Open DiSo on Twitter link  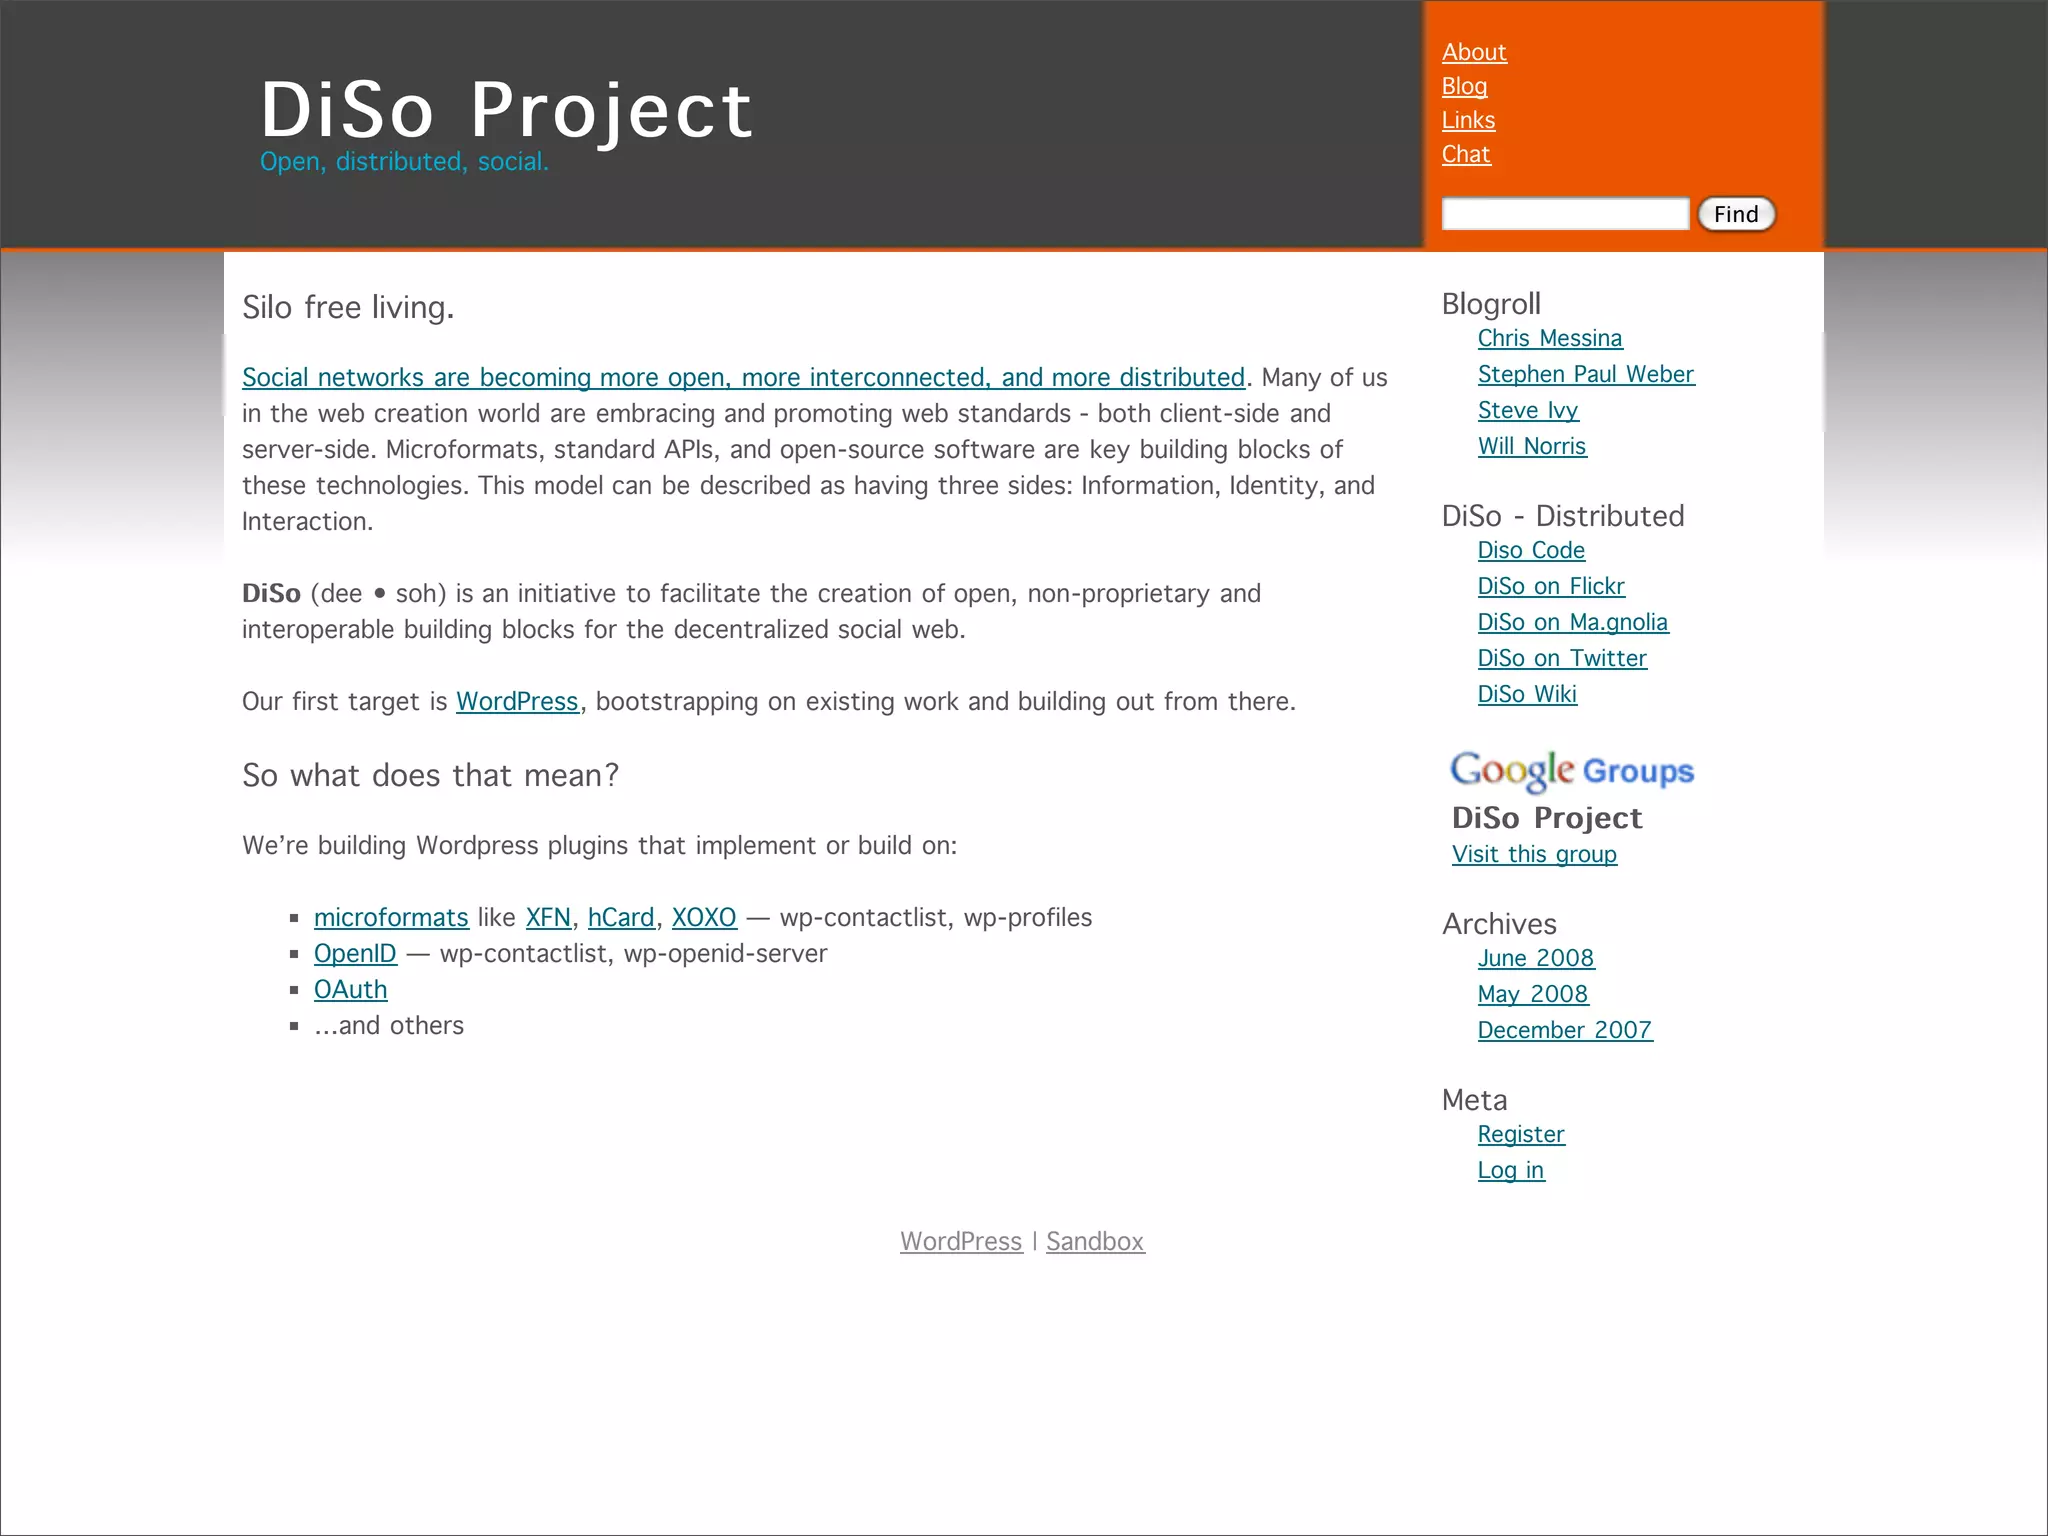coord(1561,658)
